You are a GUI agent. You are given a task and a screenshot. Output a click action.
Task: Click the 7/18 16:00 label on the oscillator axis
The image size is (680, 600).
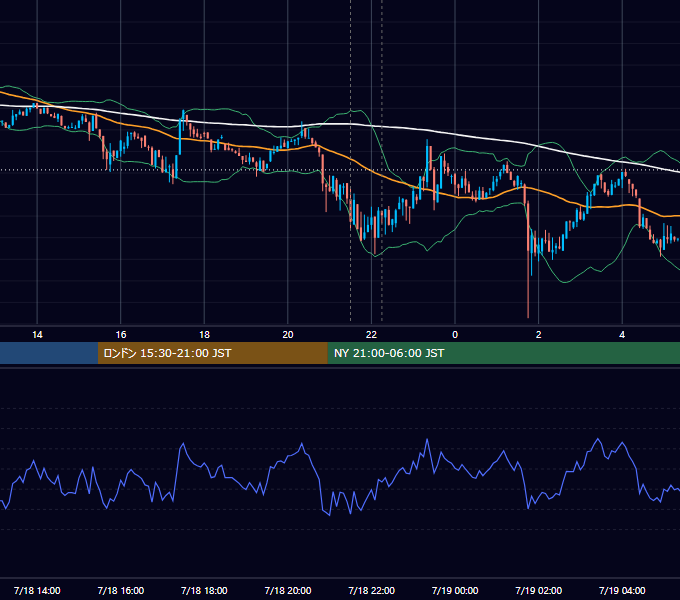pos(121,590)
